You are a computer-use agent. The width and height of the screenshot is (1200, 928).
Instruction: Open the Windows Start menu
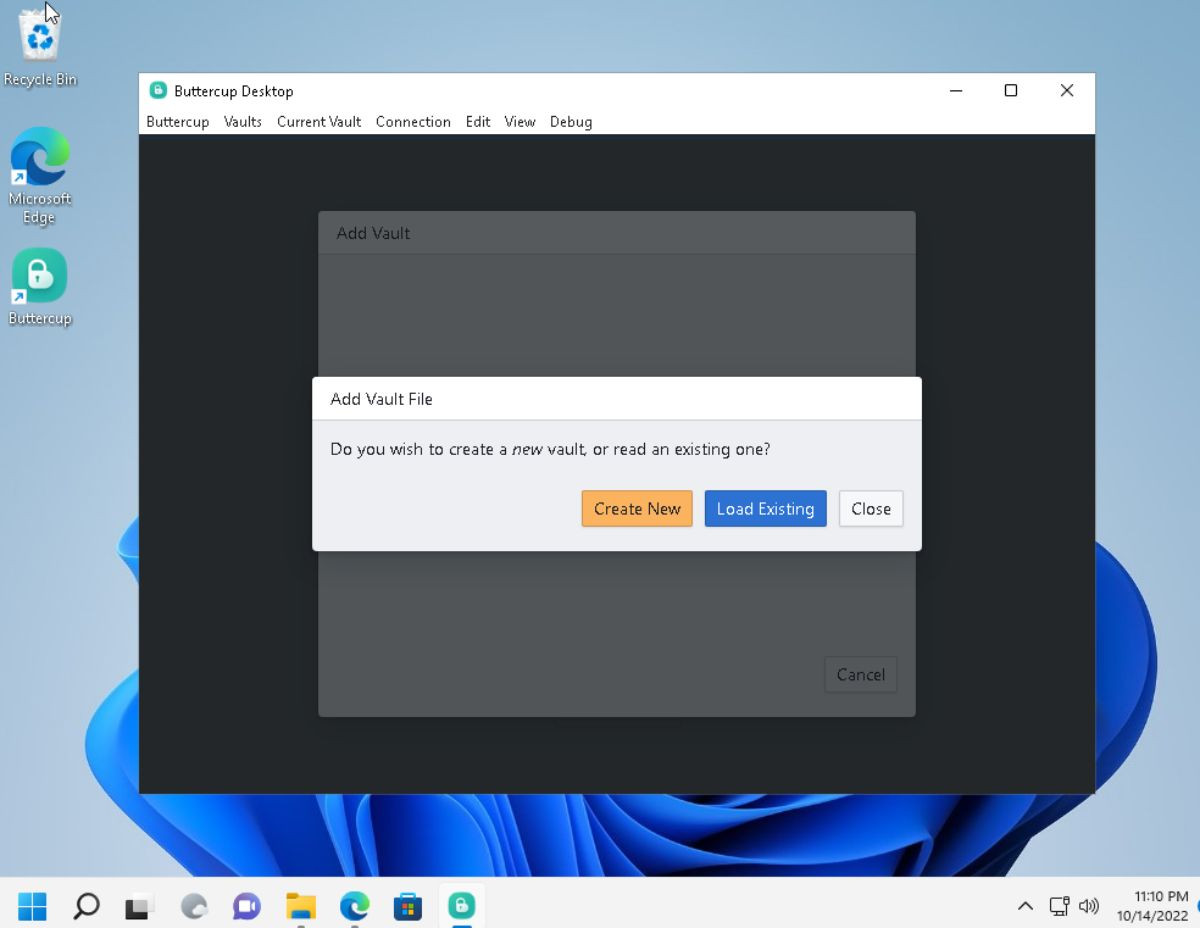tap(32, 906)
